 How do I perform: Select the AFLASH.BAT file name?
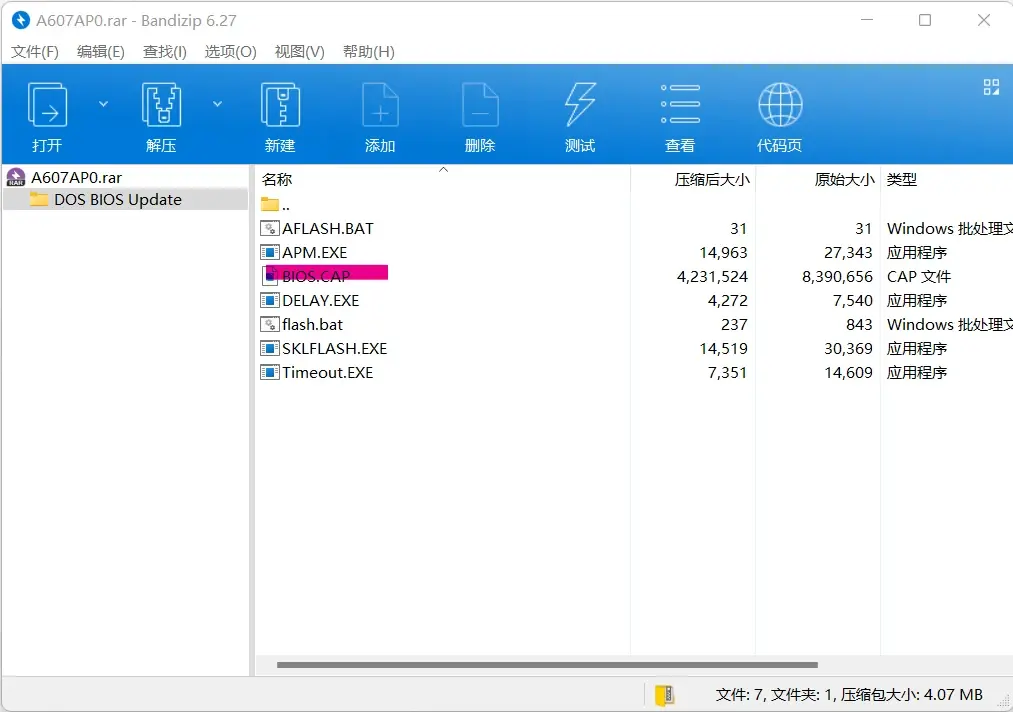coord(328,228)
